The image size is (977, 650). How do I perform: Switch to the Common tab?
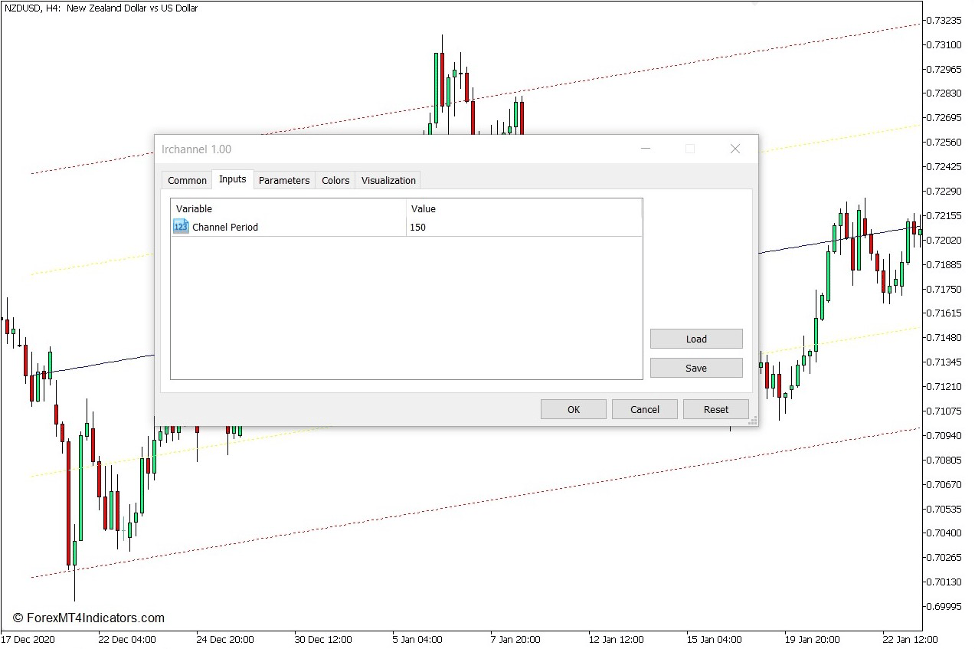point(187,180)
